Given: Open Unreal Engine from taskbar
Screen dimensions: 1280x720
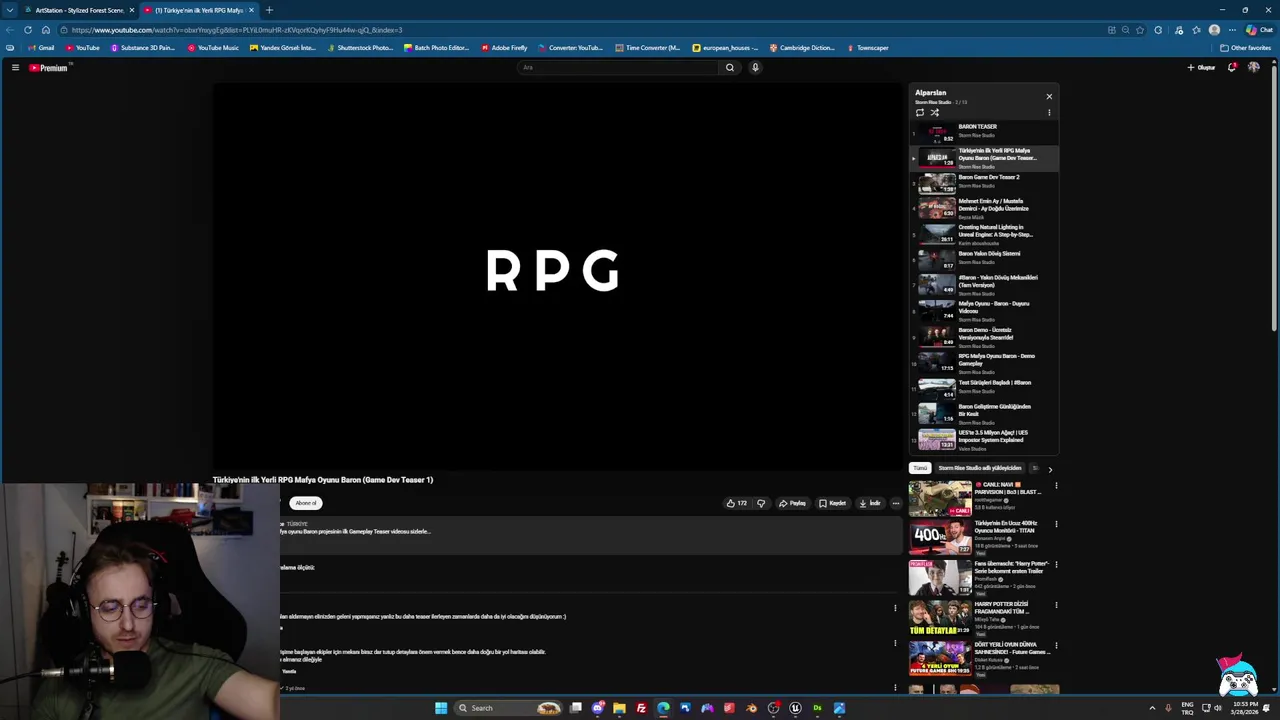Looking at the screenshot, I should [x=795, y=708].
